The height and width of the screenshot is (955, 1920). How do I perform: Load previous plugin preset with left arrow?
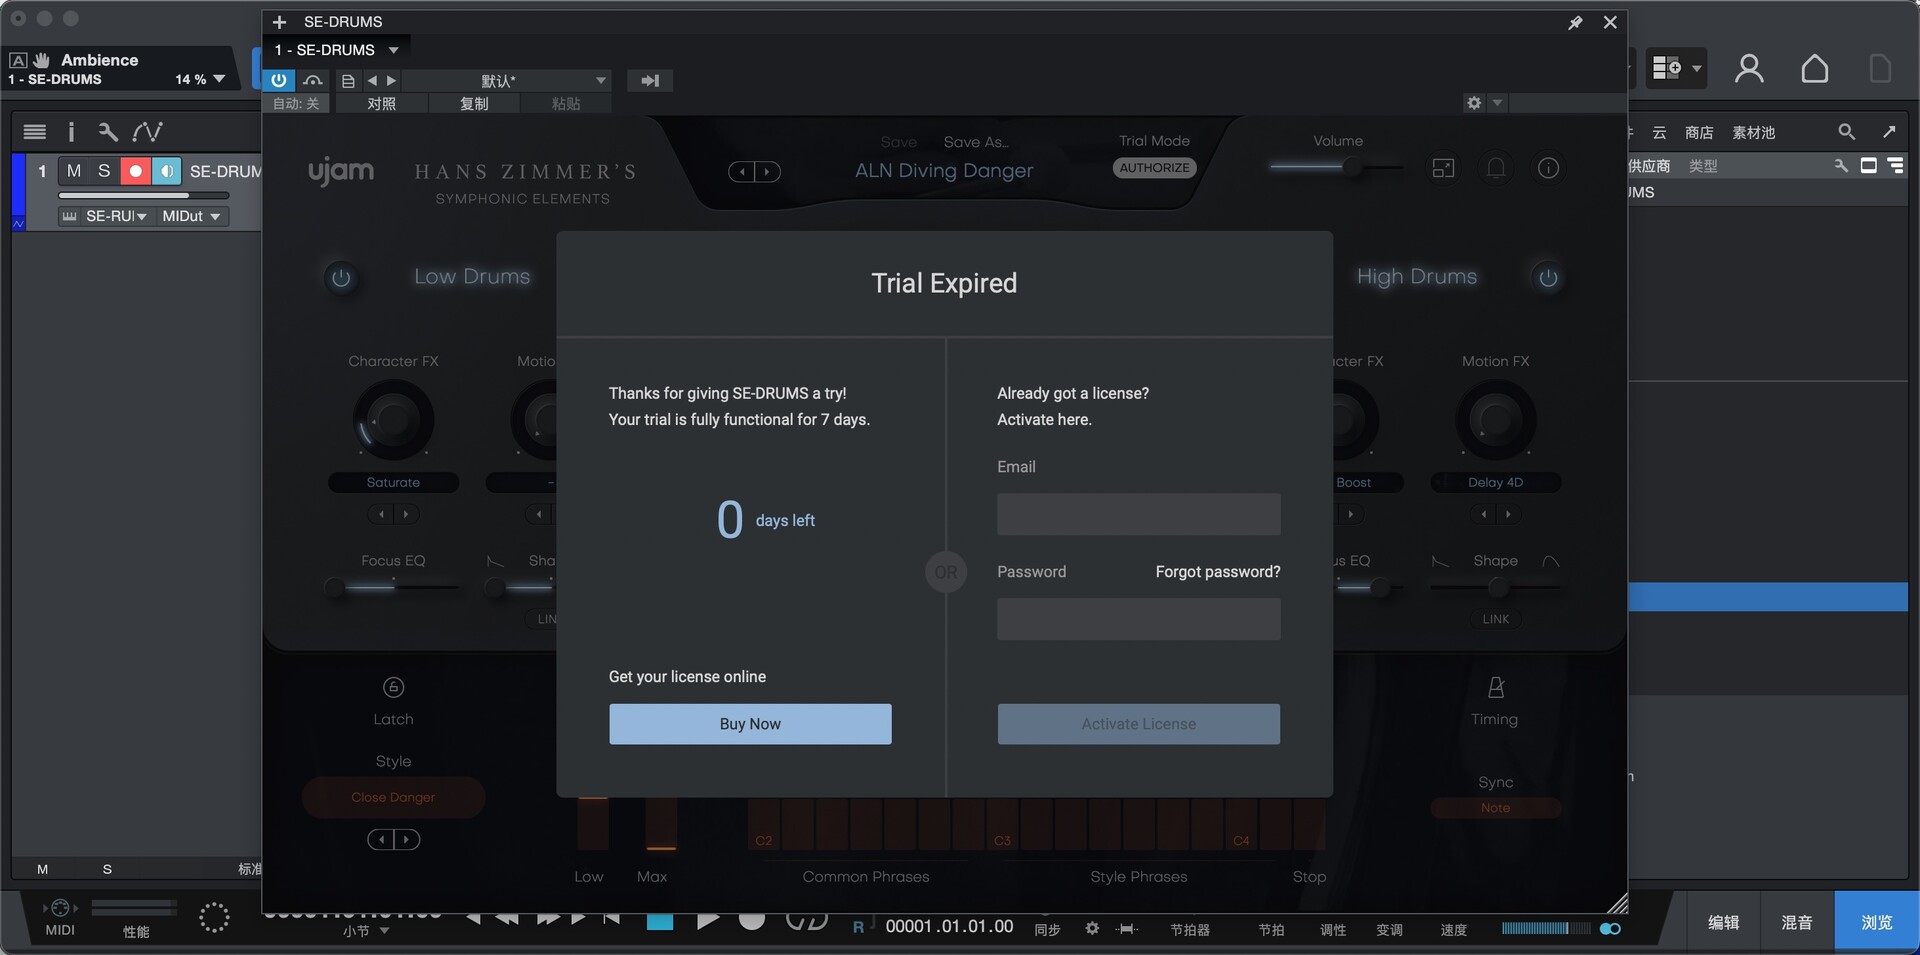tap(372, 80)
